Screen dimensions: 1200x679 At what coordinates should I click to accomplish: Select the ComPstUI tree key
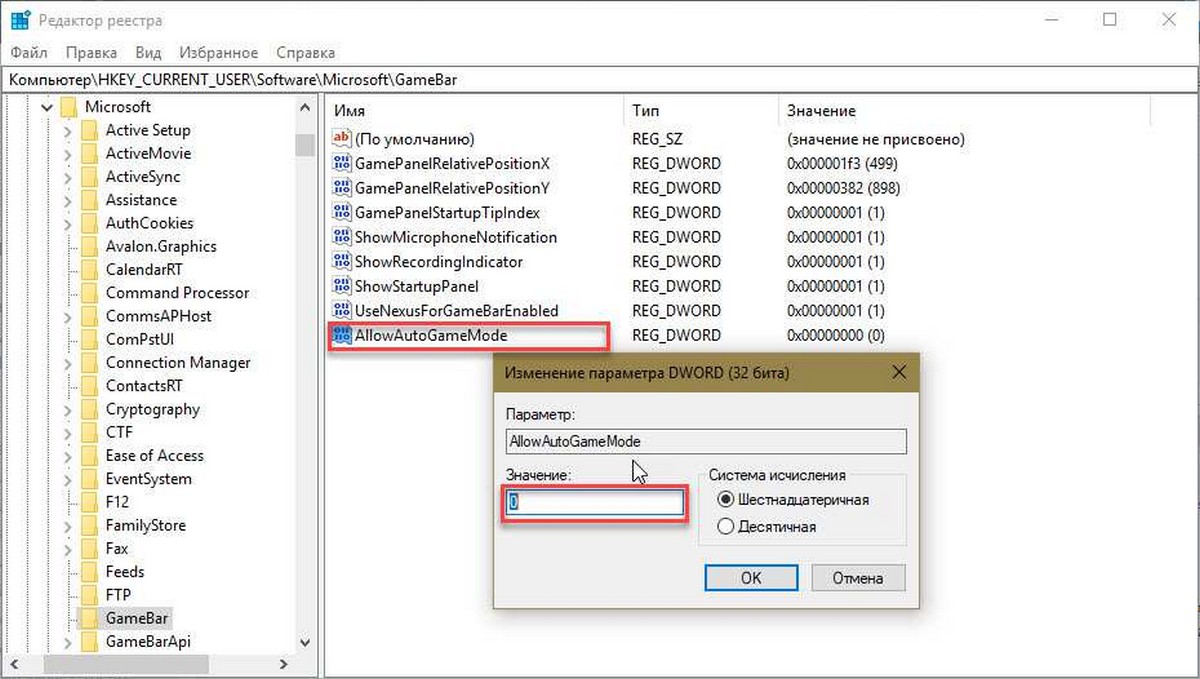(139, 339)
